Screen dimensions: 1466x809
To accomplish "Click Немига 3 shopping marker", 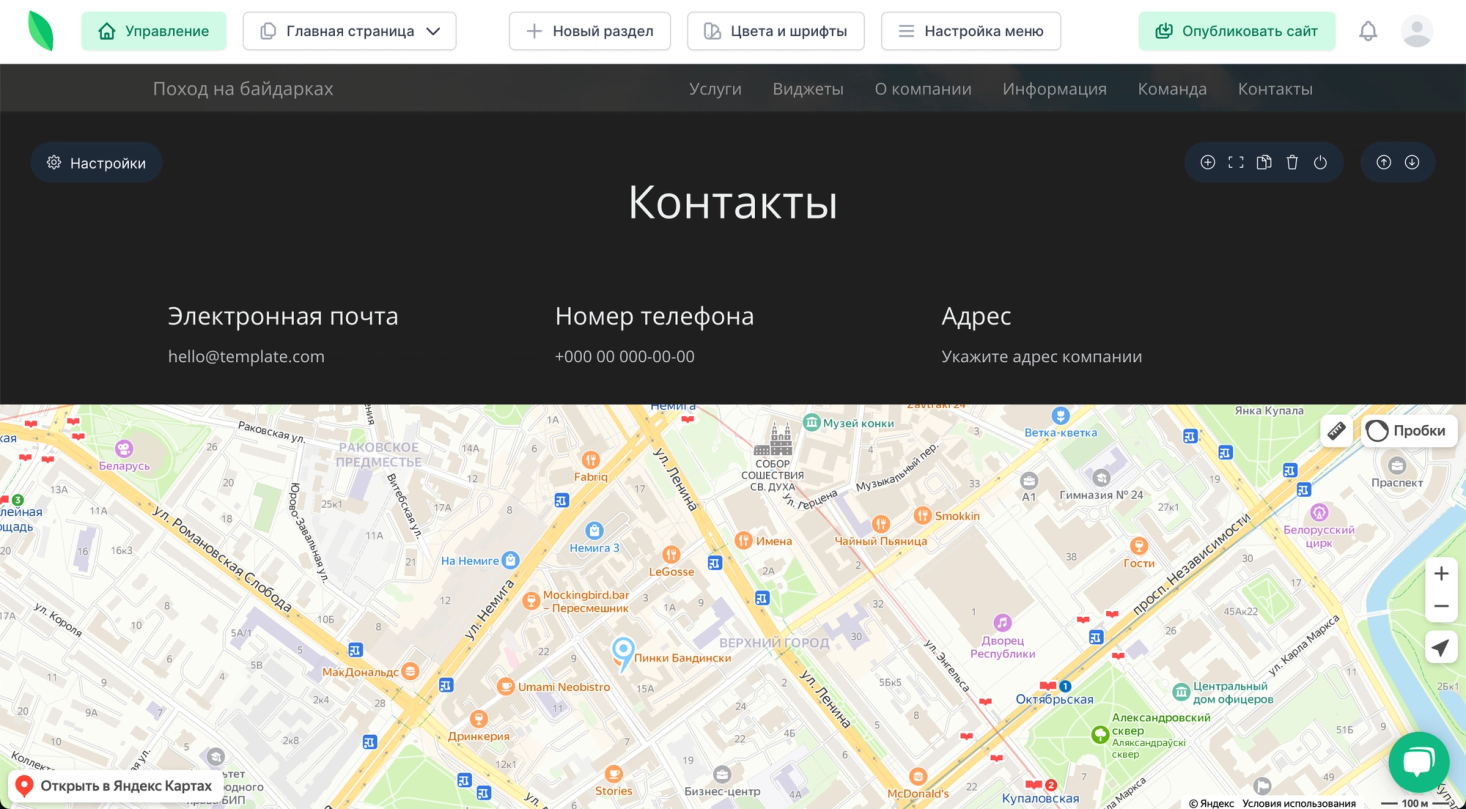I will click(595, 530).
